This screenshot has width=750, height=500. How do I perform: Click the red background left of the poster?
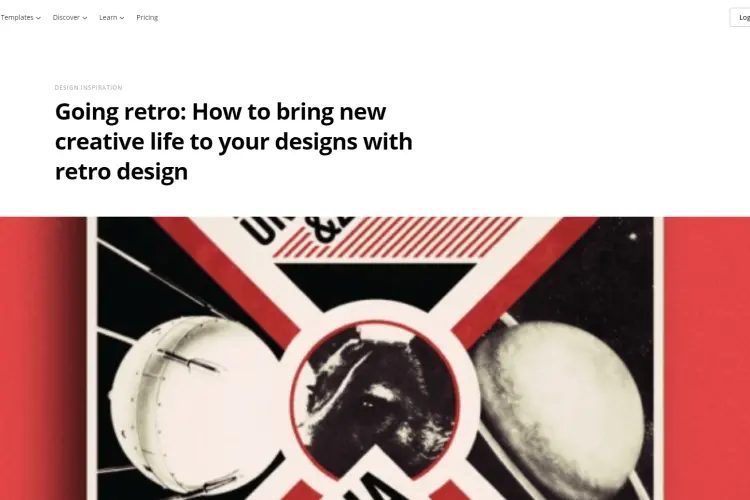point(43,358)
